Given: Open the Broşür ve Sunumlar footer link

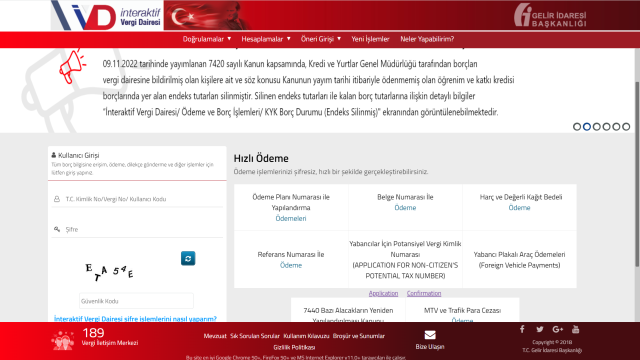Looking at the screenshot, I should tap(359, 336).
